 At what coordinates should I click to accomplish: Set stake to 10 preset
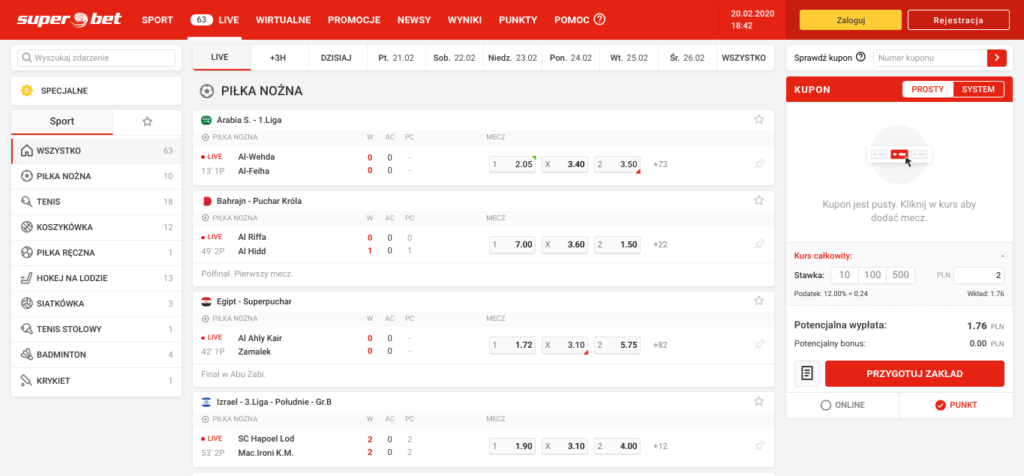844,275
